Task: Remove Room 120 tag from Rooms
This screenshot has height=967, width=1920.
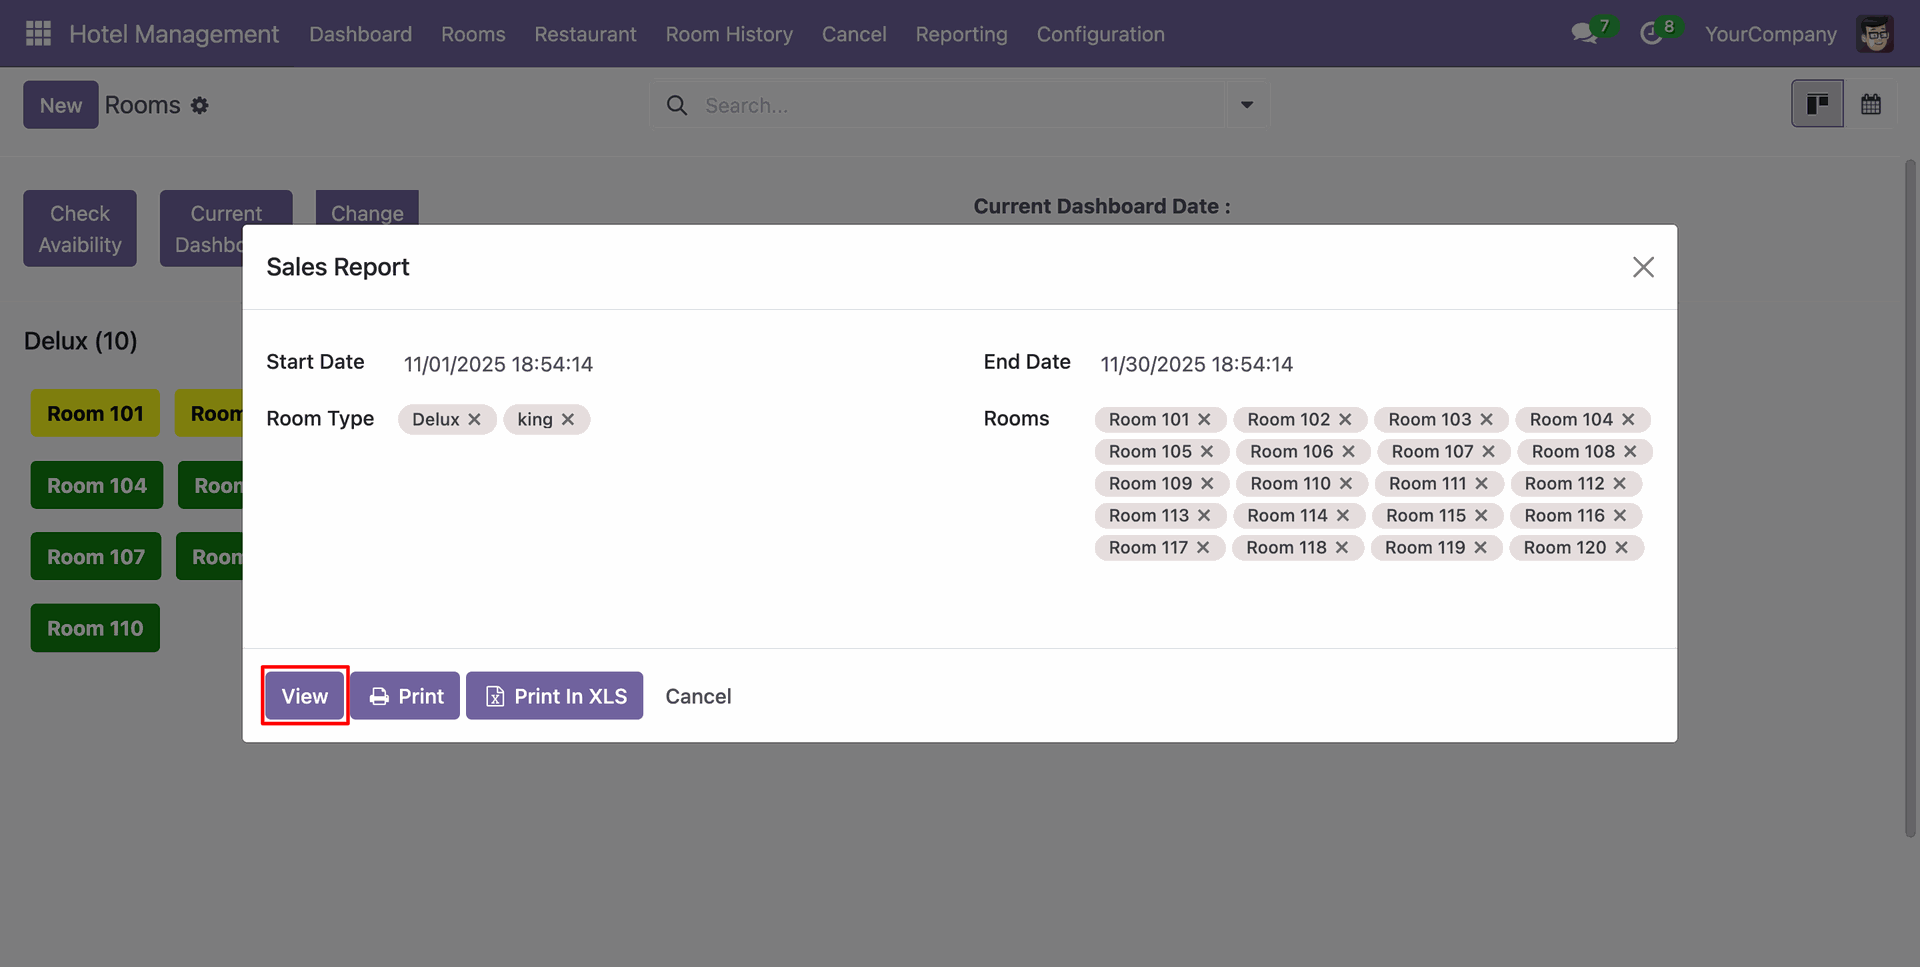Action: point(1621,548)
